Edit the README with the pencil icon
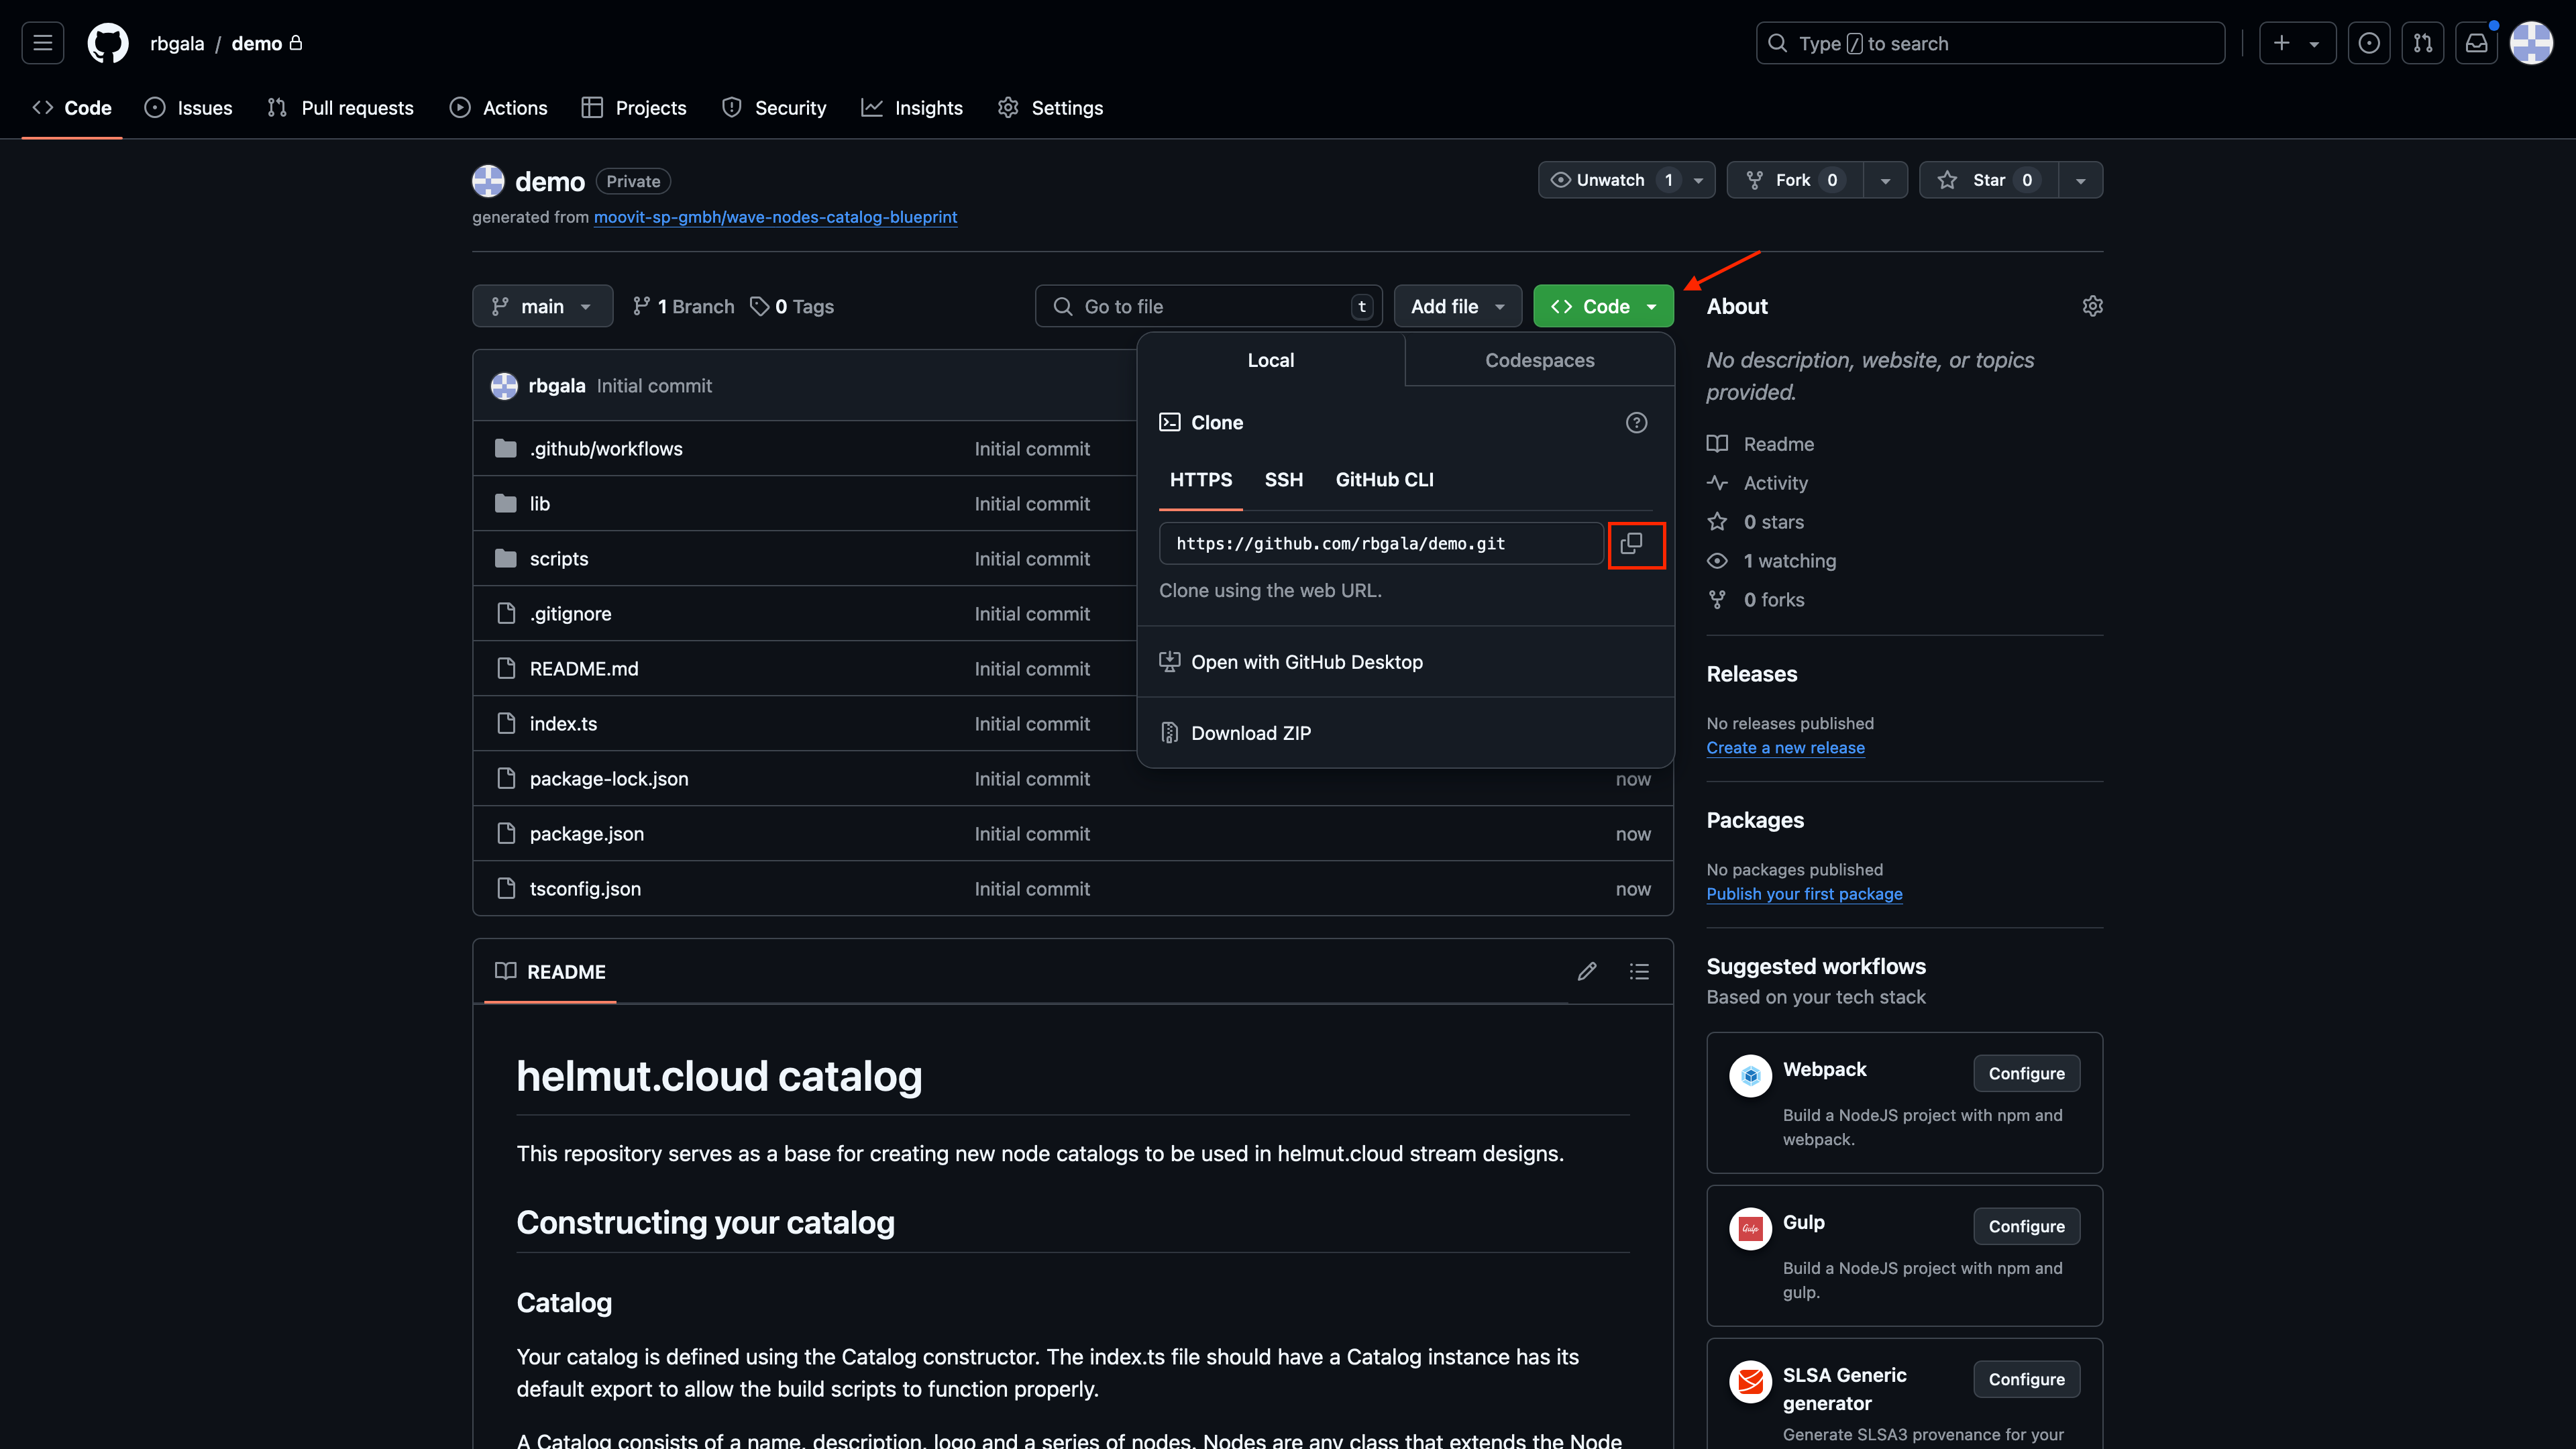The height and width of the screenshot is (1449, 2576). (x=1587, y=971)
